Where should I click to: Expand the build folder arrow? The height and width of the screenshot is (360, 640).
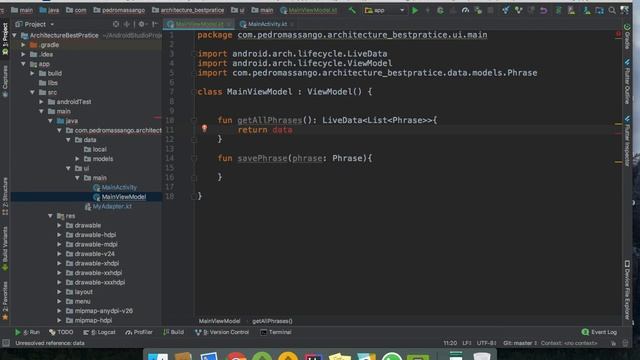click(x=32, y=73)
